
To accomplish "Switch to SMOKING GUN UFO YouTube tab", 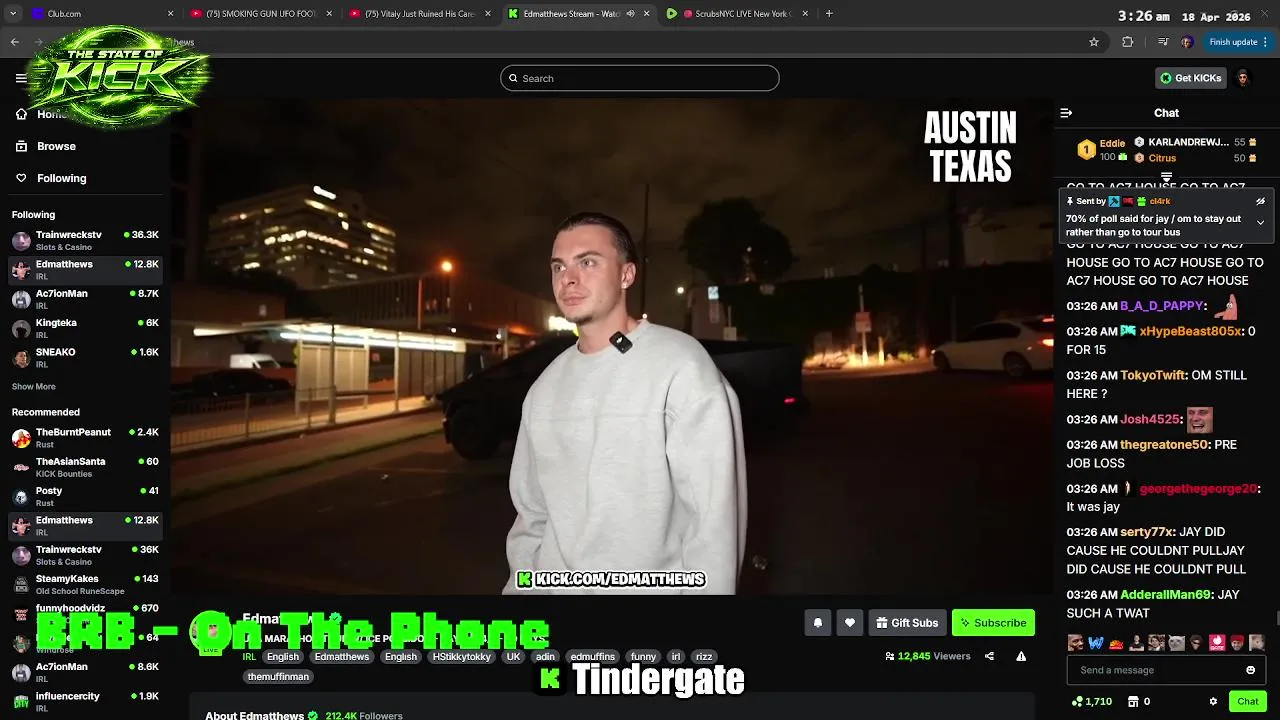I will coord(261,14).
